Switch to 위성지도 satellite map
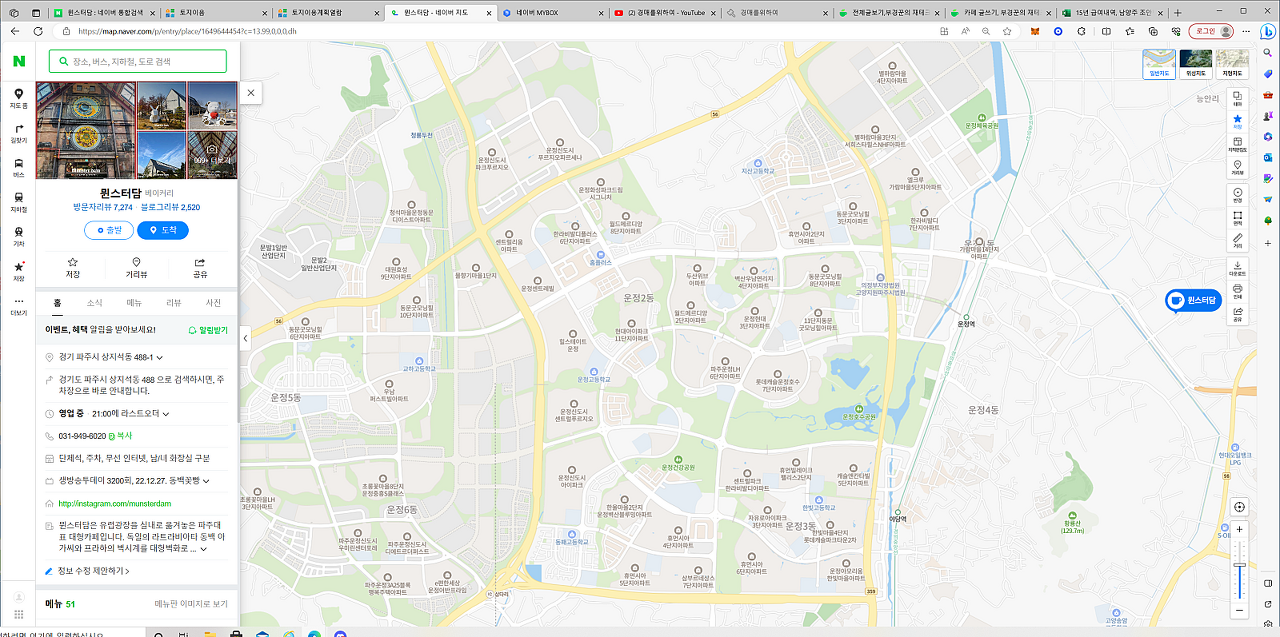This screenshot has height=637, width=1280. tap(1196, 64)
